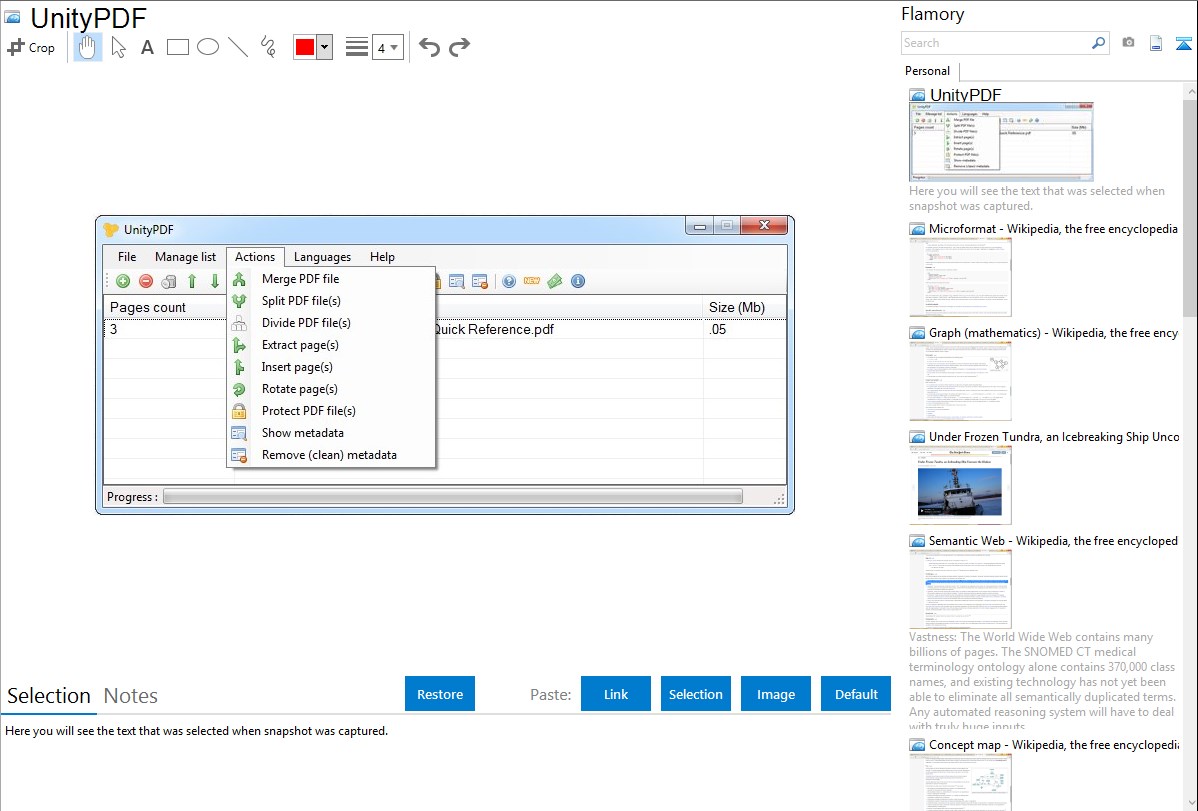Screen dimensions: 1198x811
Task: Expand the line width dropdown
Action: coord(394,47)
